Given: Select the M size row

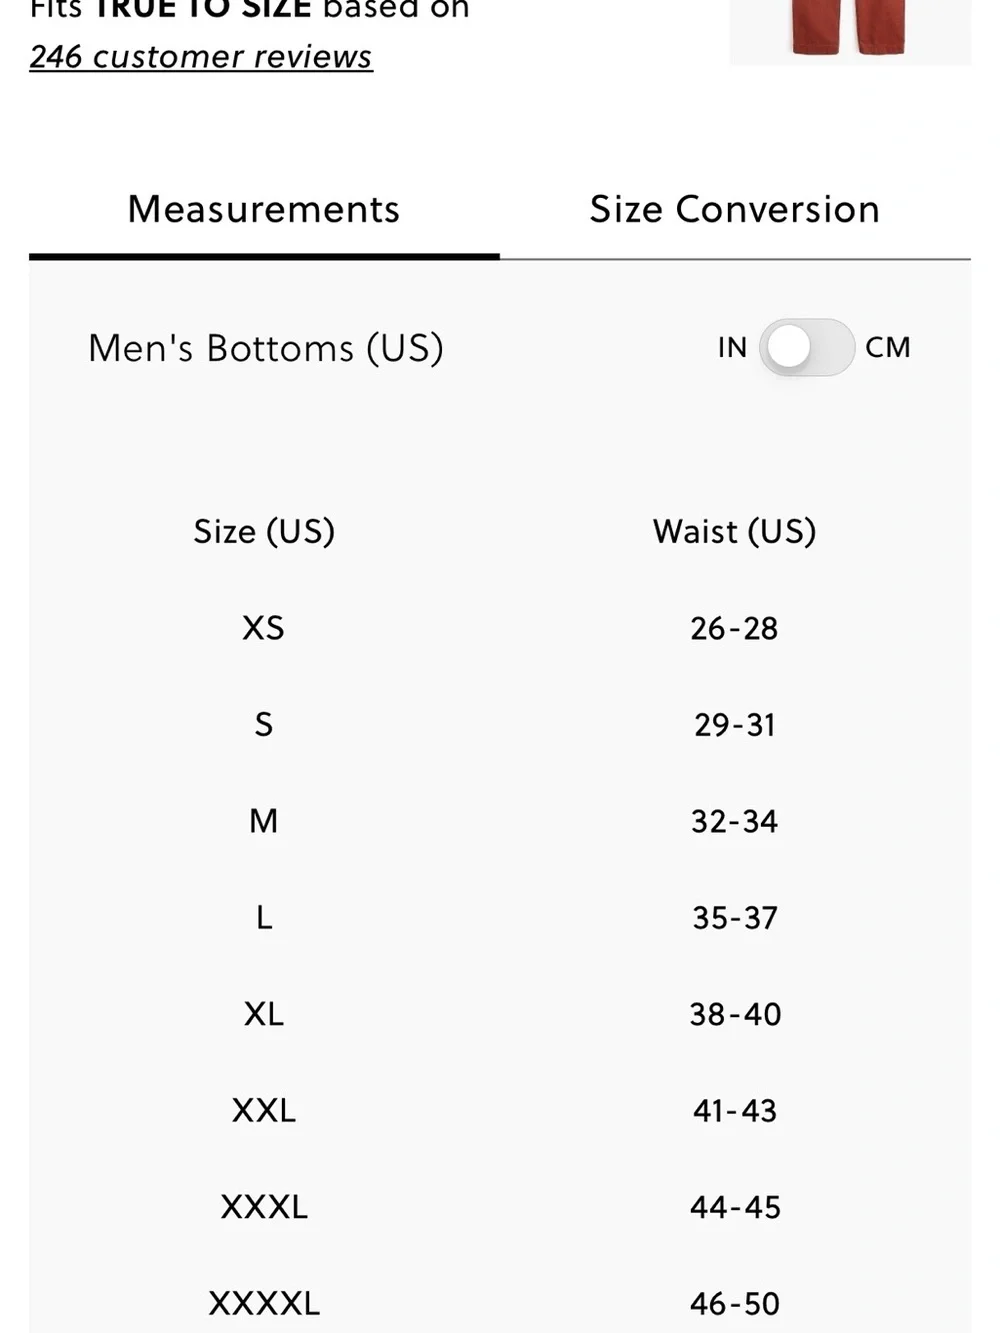Looking at the screenshot, I should pyautogui.click(x=500, y=821).
